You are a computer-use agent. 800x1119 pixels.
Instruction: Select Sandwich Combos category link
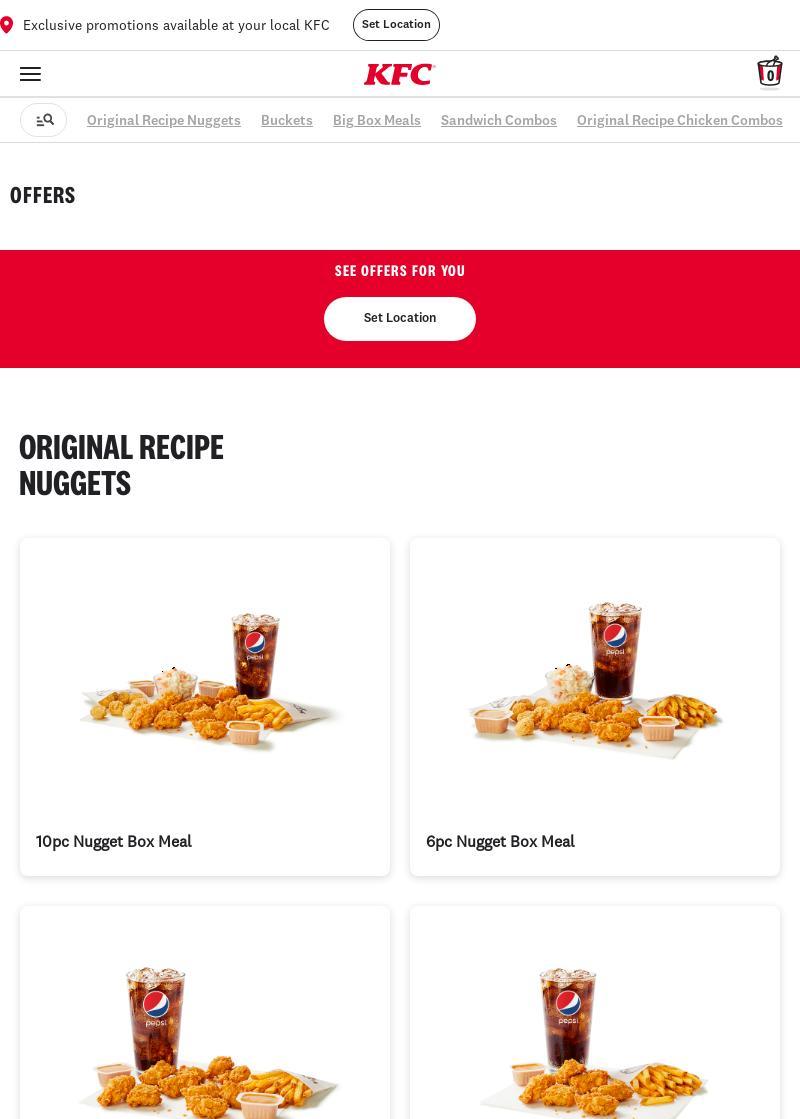pos(499,120)
